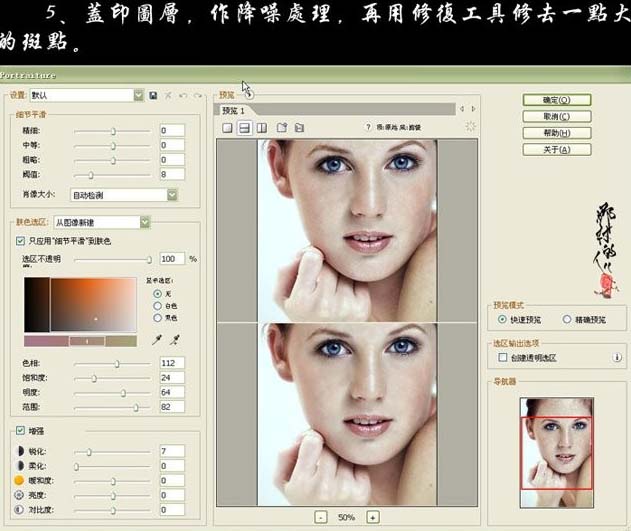Click the 中等 medium slider handle
This screenshot has width=631, height=531.
[x=113, y=146]
